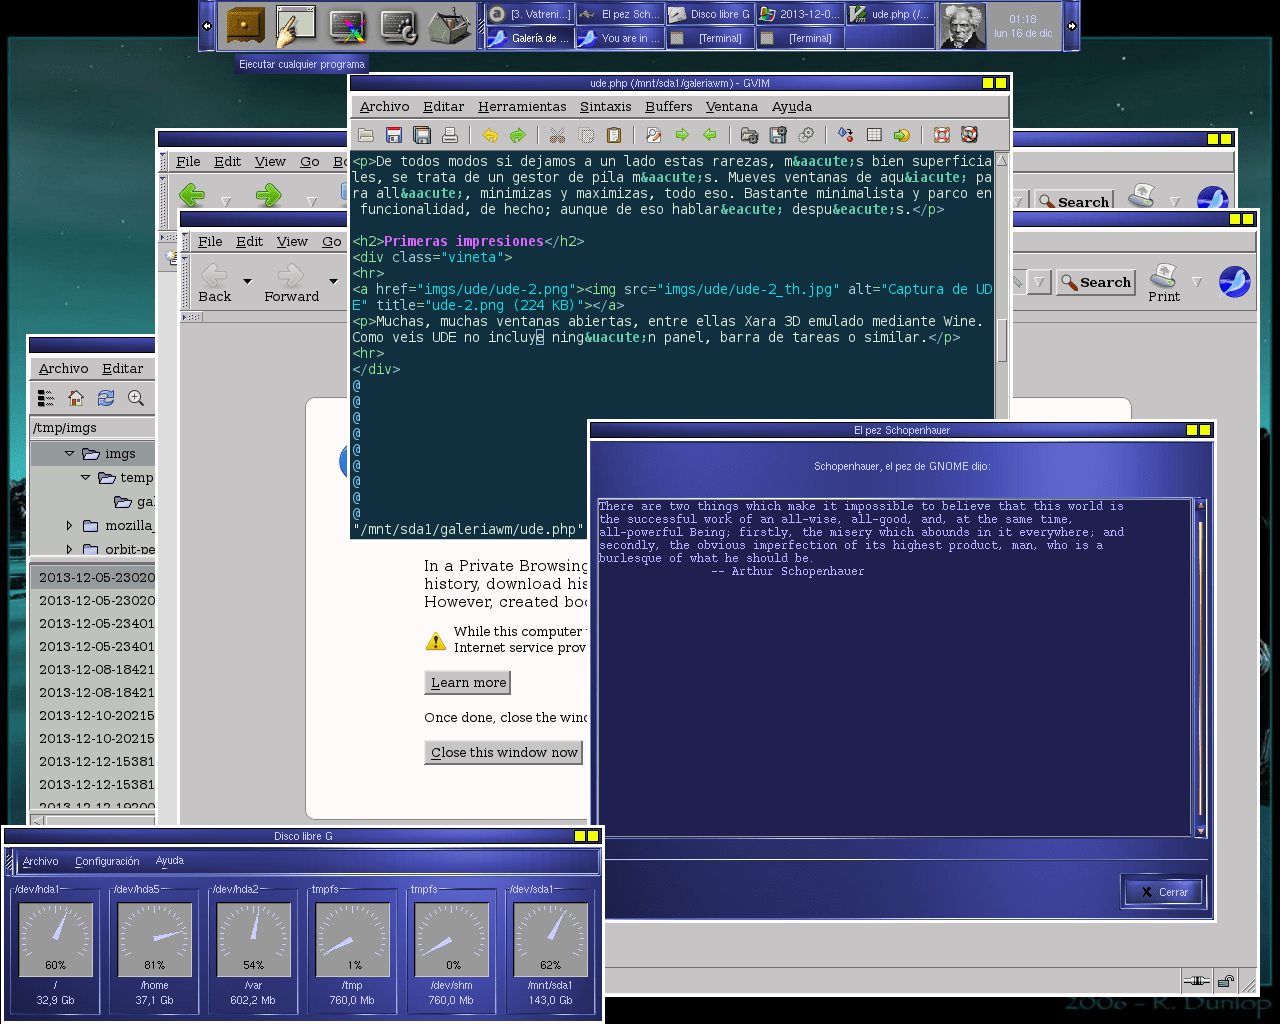
Task: Click the Learn more button
Action: pos(468,683)
